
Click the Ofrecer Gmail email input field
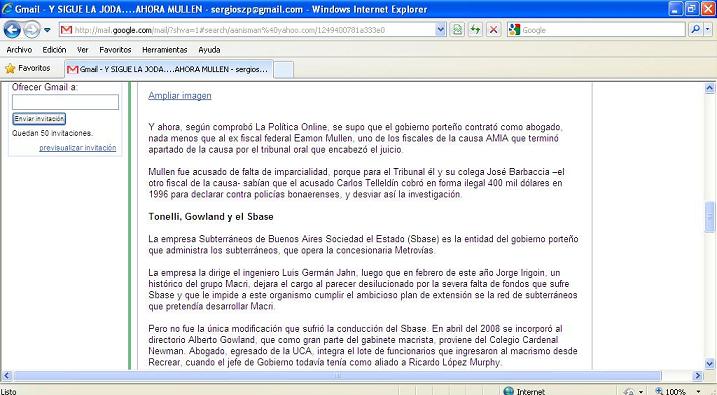click(x=65, y=102)
